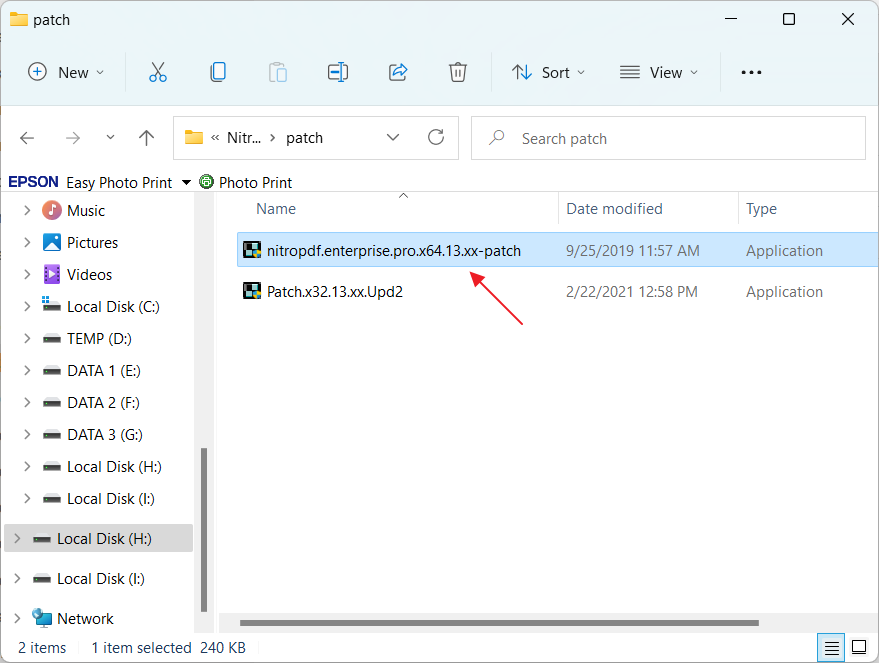Click the nitropdf patch application icon
The height and width of the screenshot is (663, 879).
tap(252, 250)
